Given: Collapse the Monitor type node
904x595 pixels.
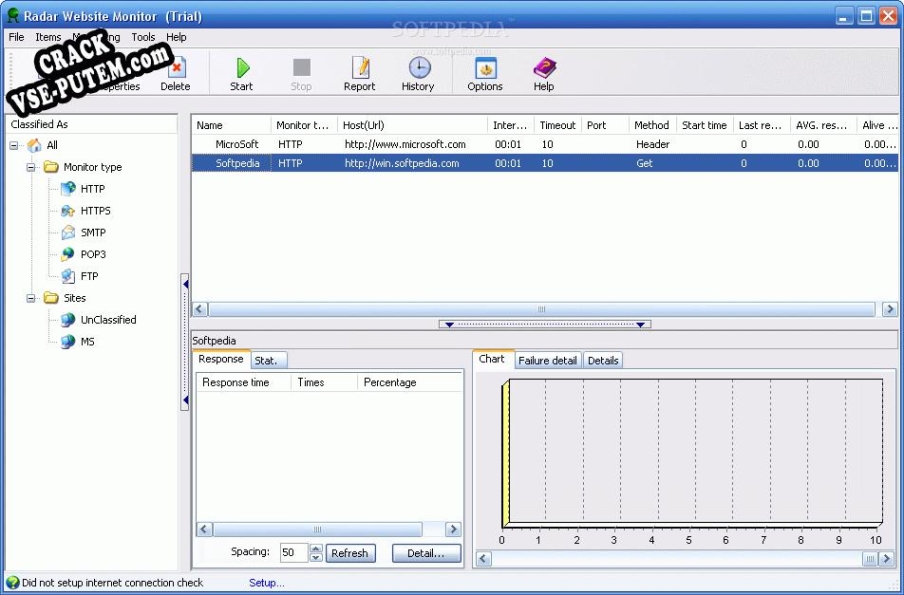Looking at the screenshot, I should tap(31, 168).
